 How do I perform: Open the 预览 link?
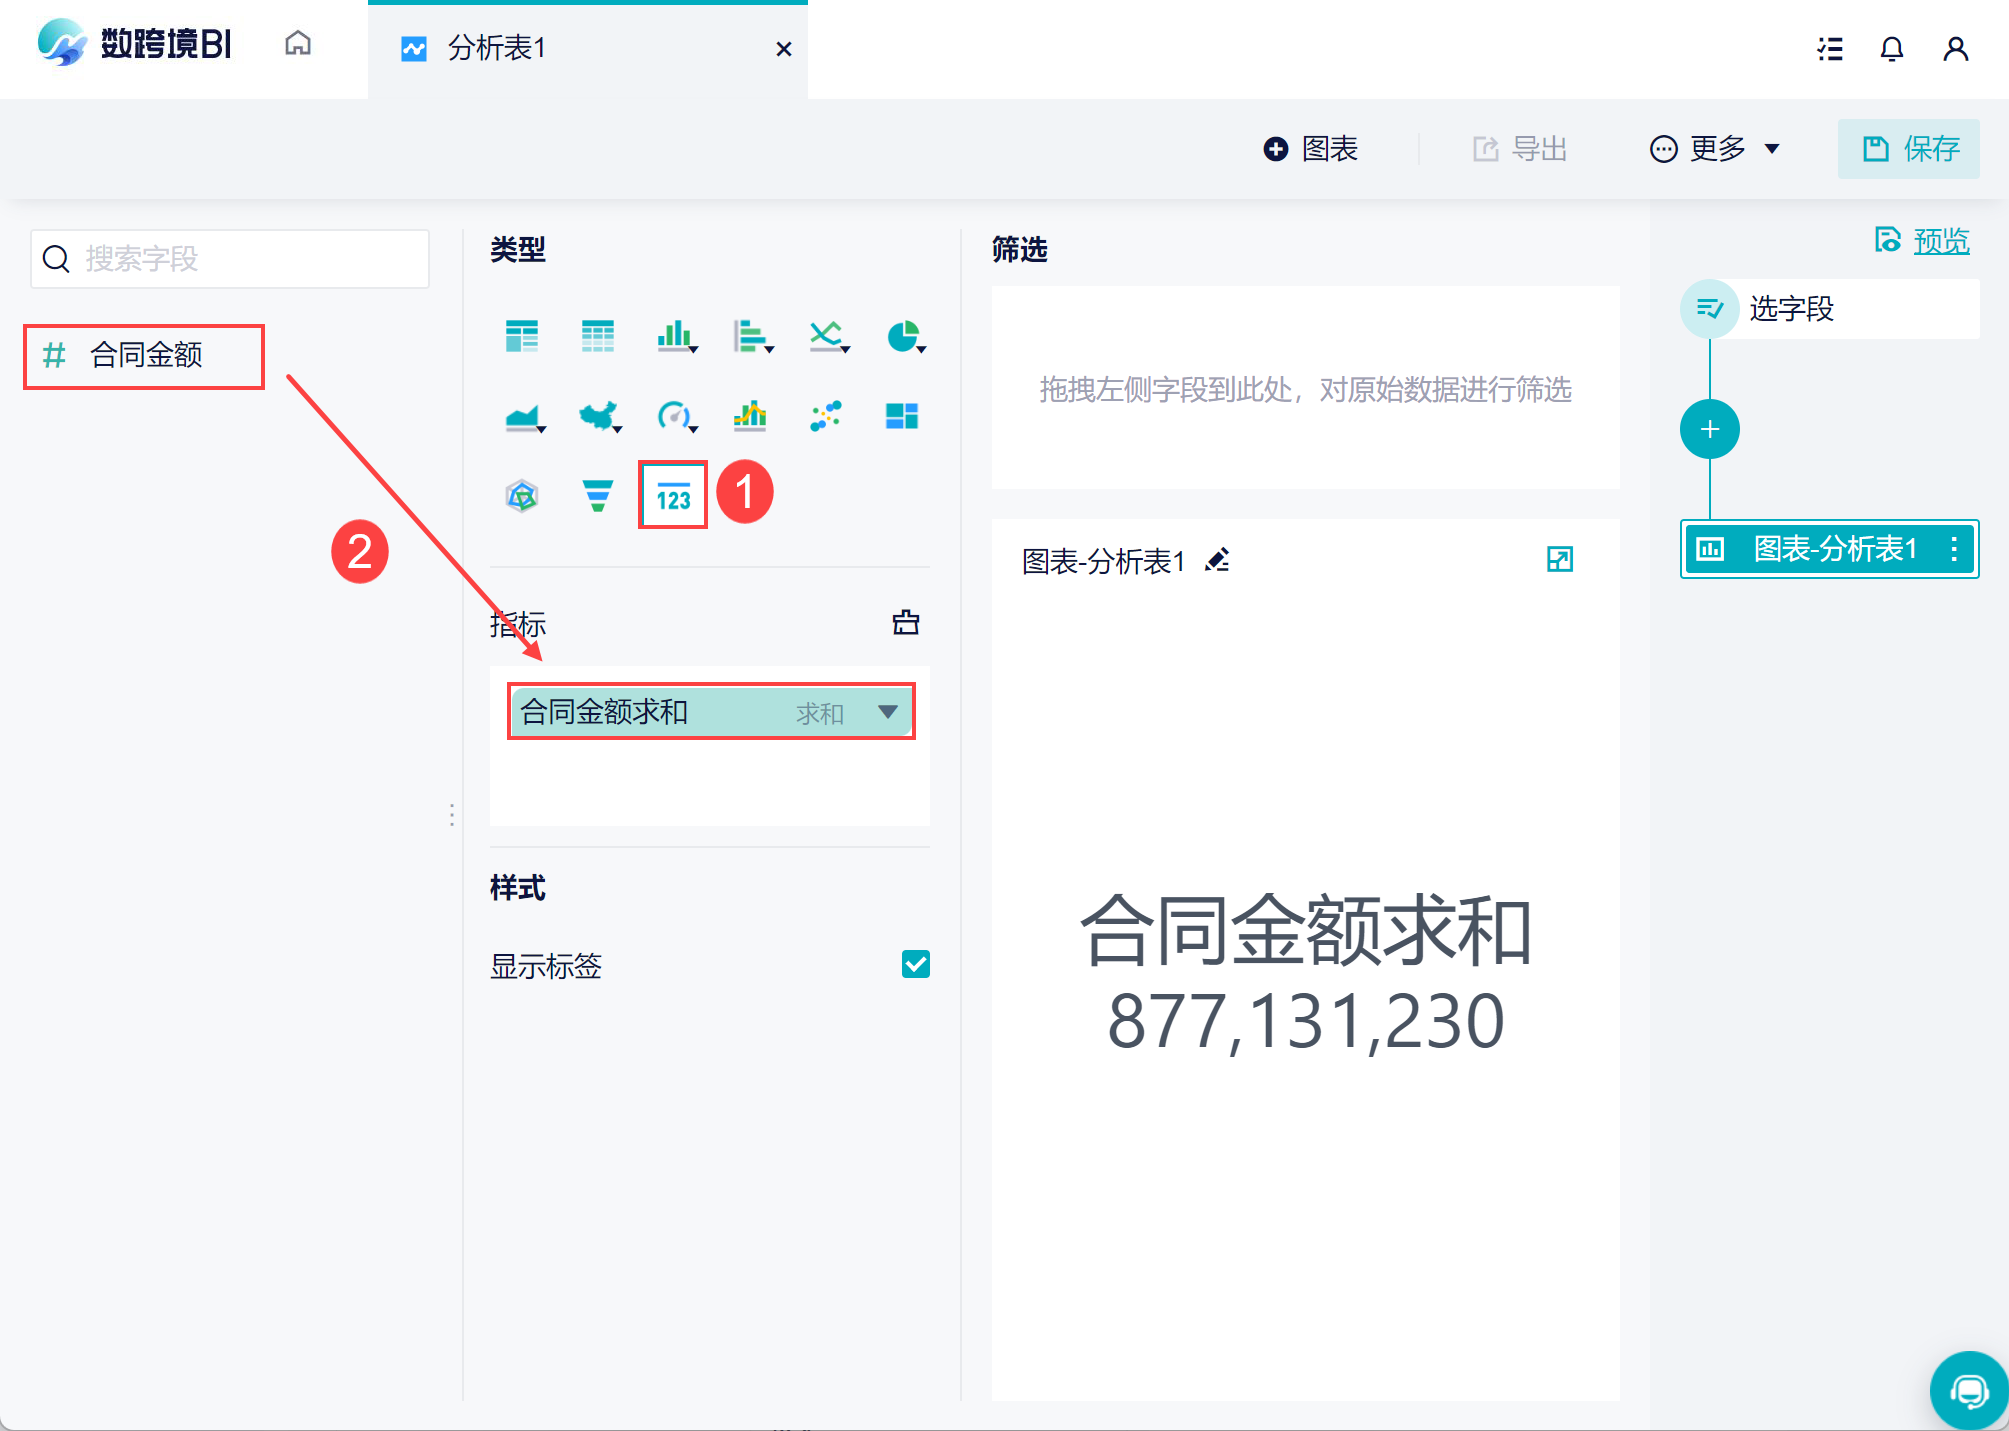coord(1940,241)
